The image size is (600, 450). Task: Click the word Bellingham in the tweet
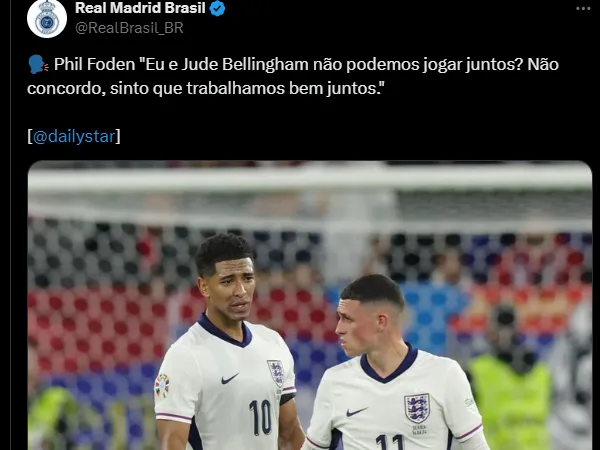[x=265, y=65]
